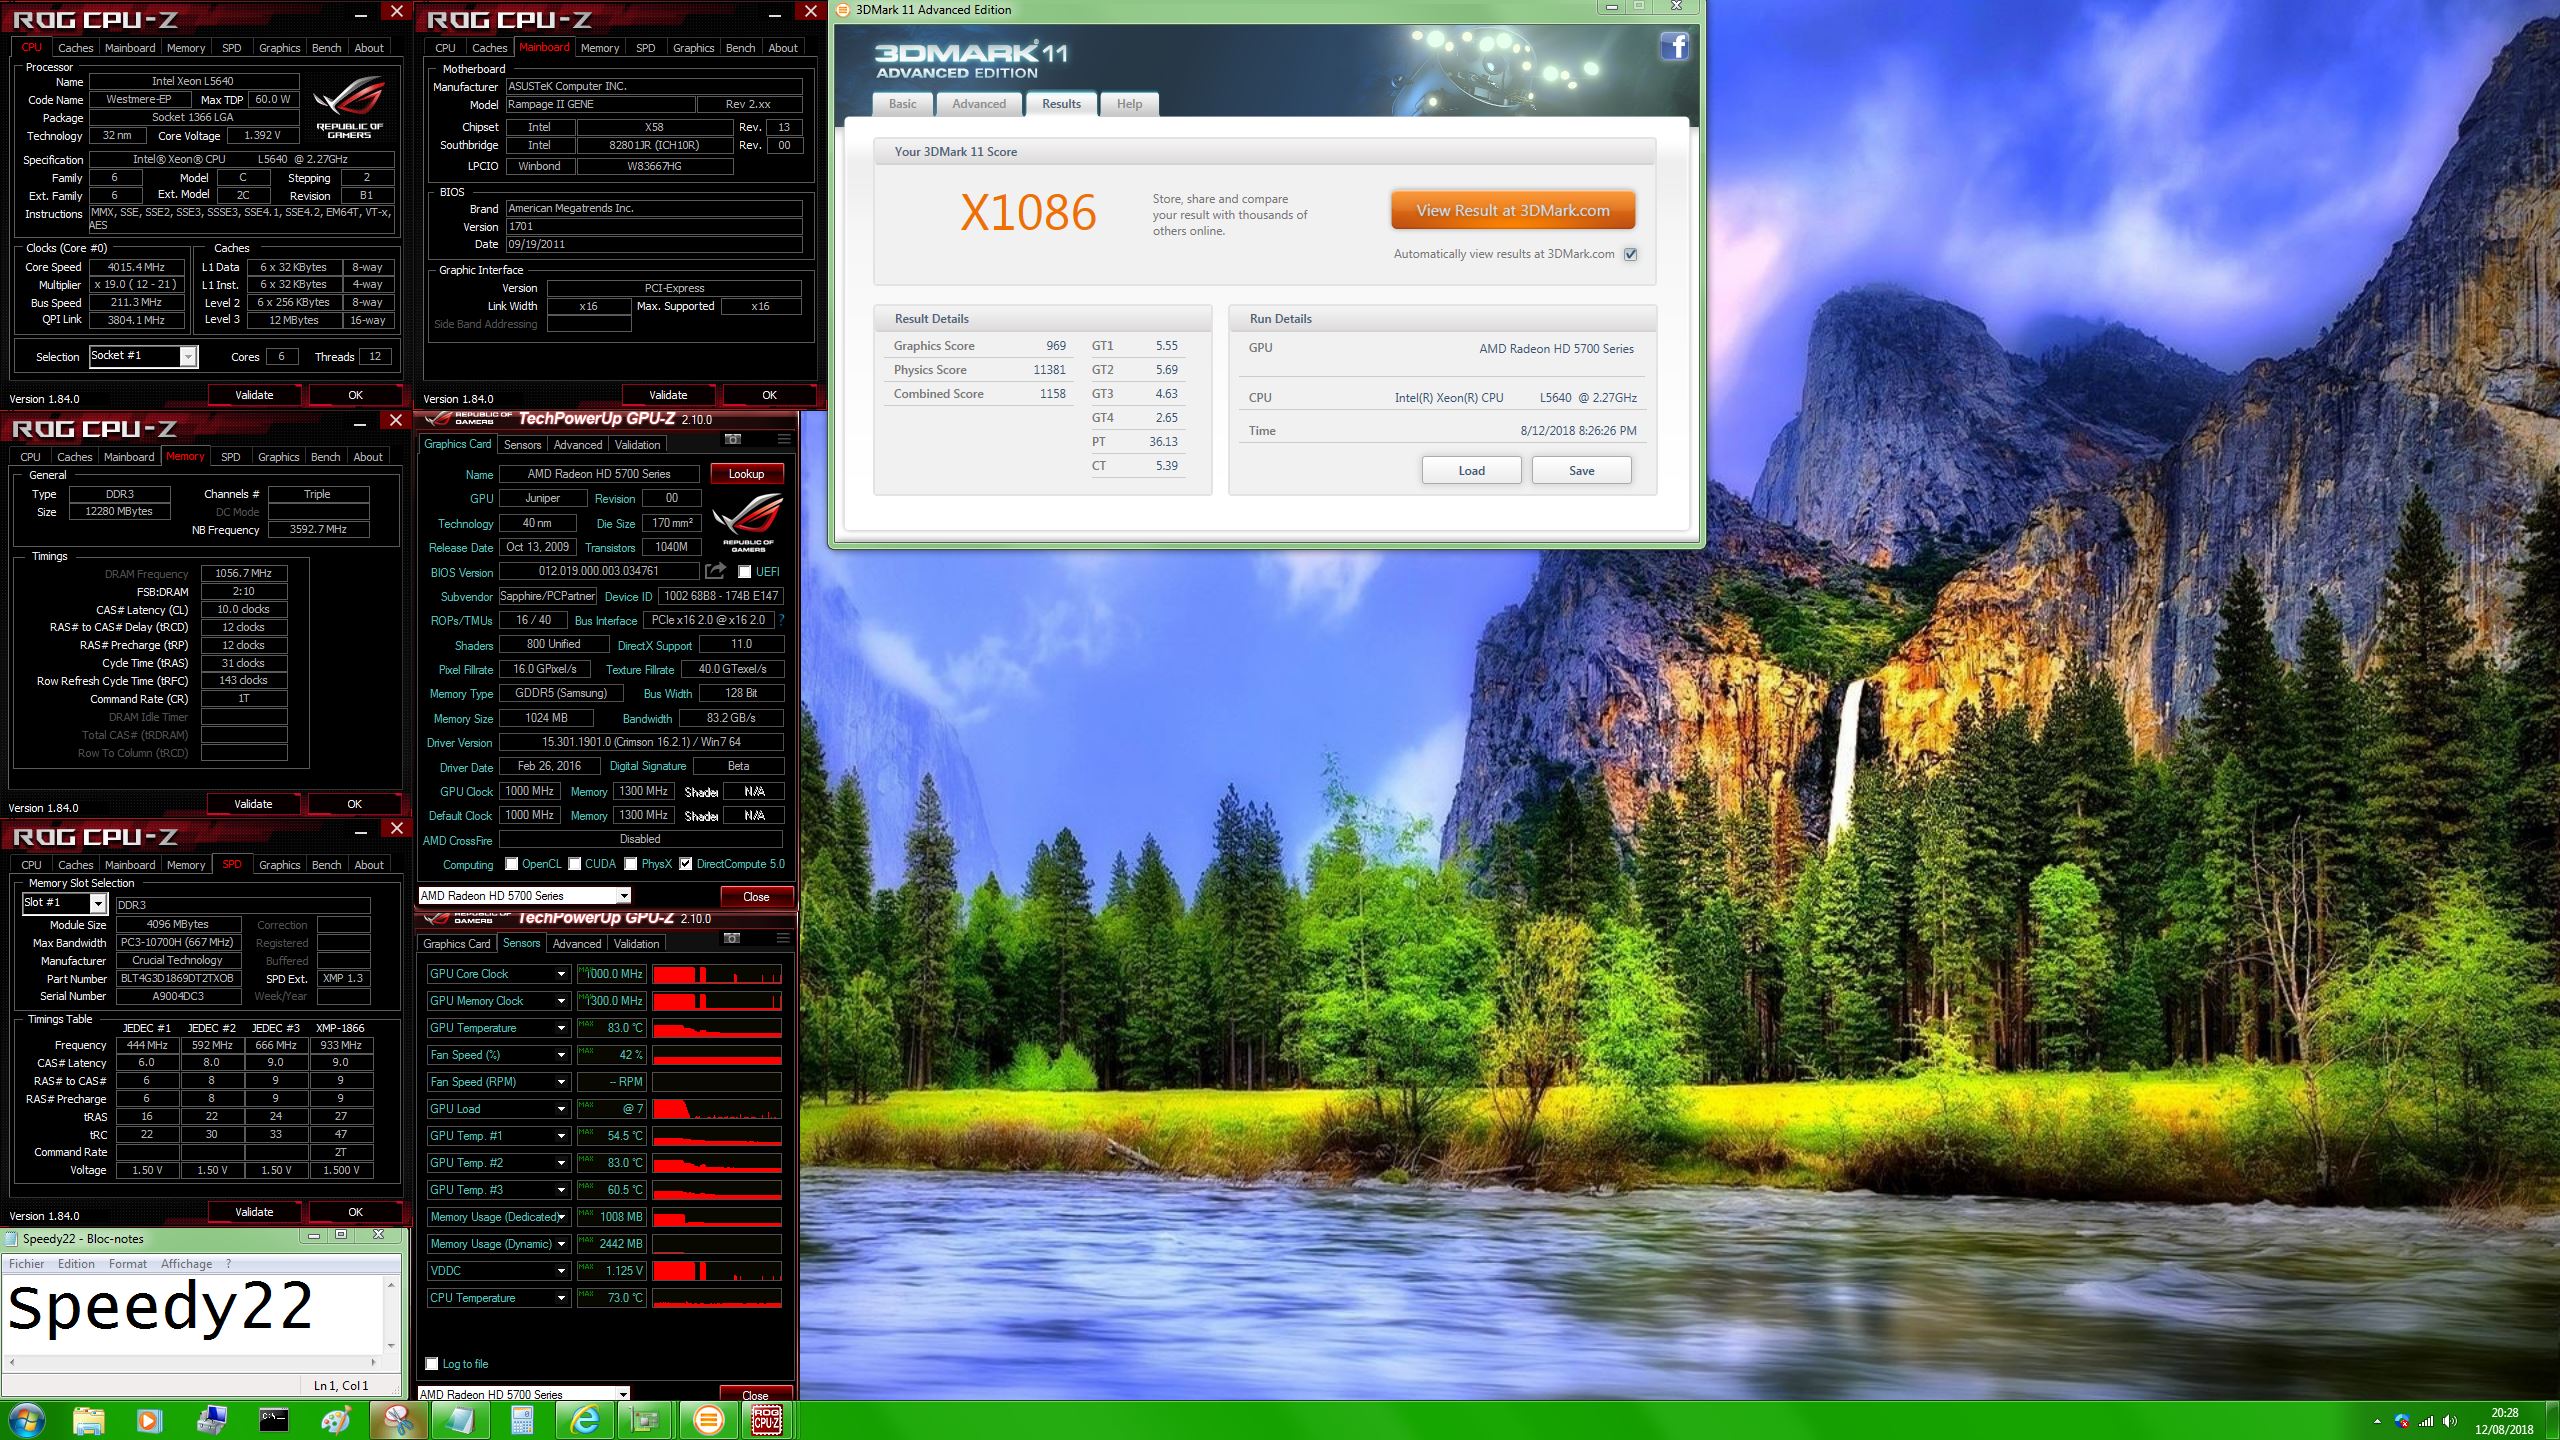The width and height of the screenshot is (2560, 1440).
Task: Toggle the PhysX checkbox
Action: [631, 864]
